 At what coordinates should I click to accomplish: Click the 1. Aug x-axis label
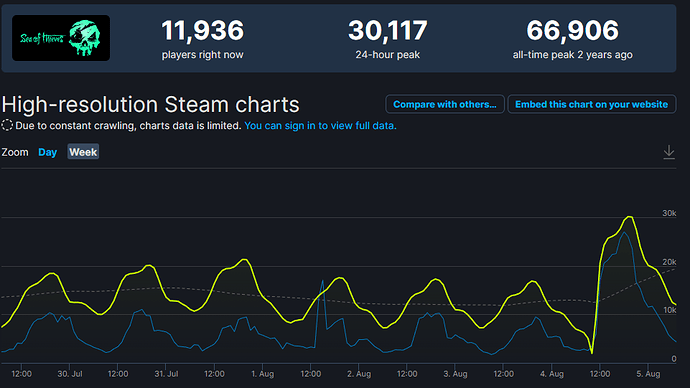tap(263, 374)
